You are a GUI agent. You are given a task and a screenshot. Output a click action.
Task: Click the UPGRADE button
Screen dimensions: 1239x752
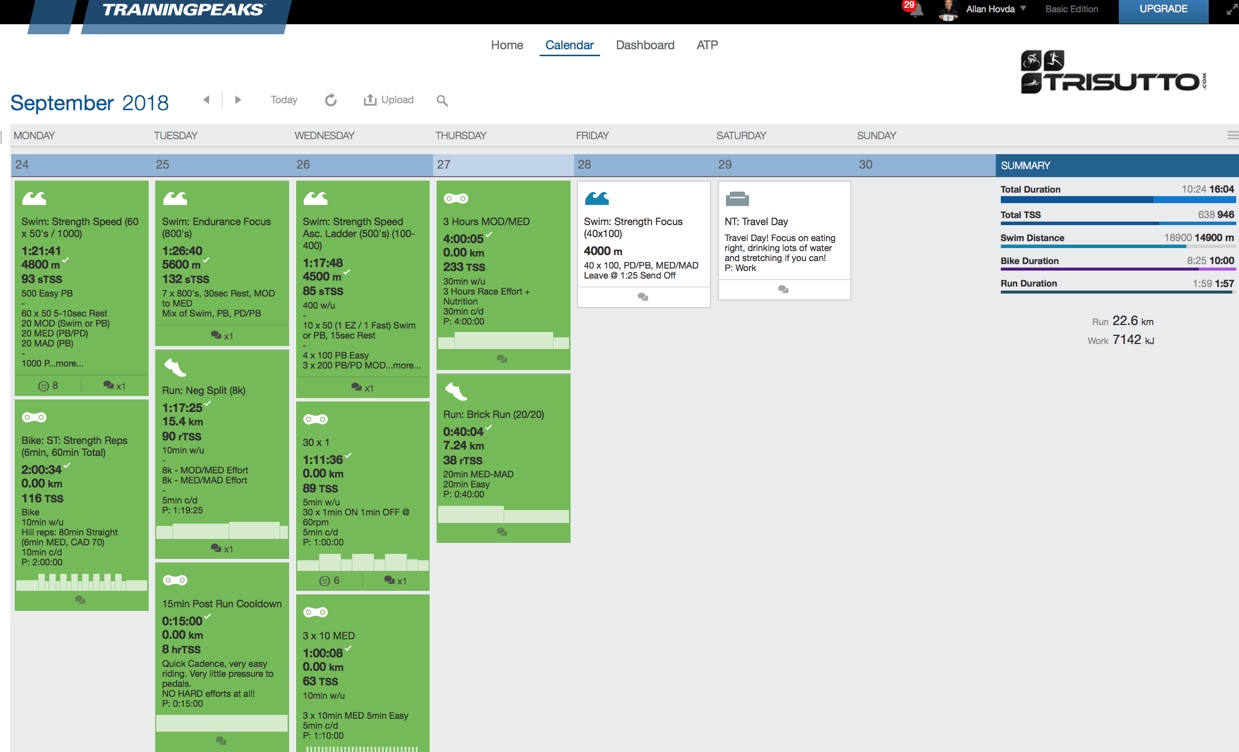tap(1163, 10)
